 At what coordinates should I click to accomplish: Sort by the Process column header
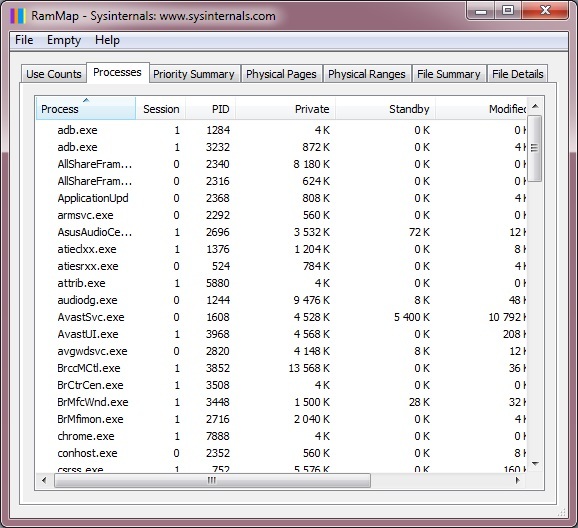86,109
